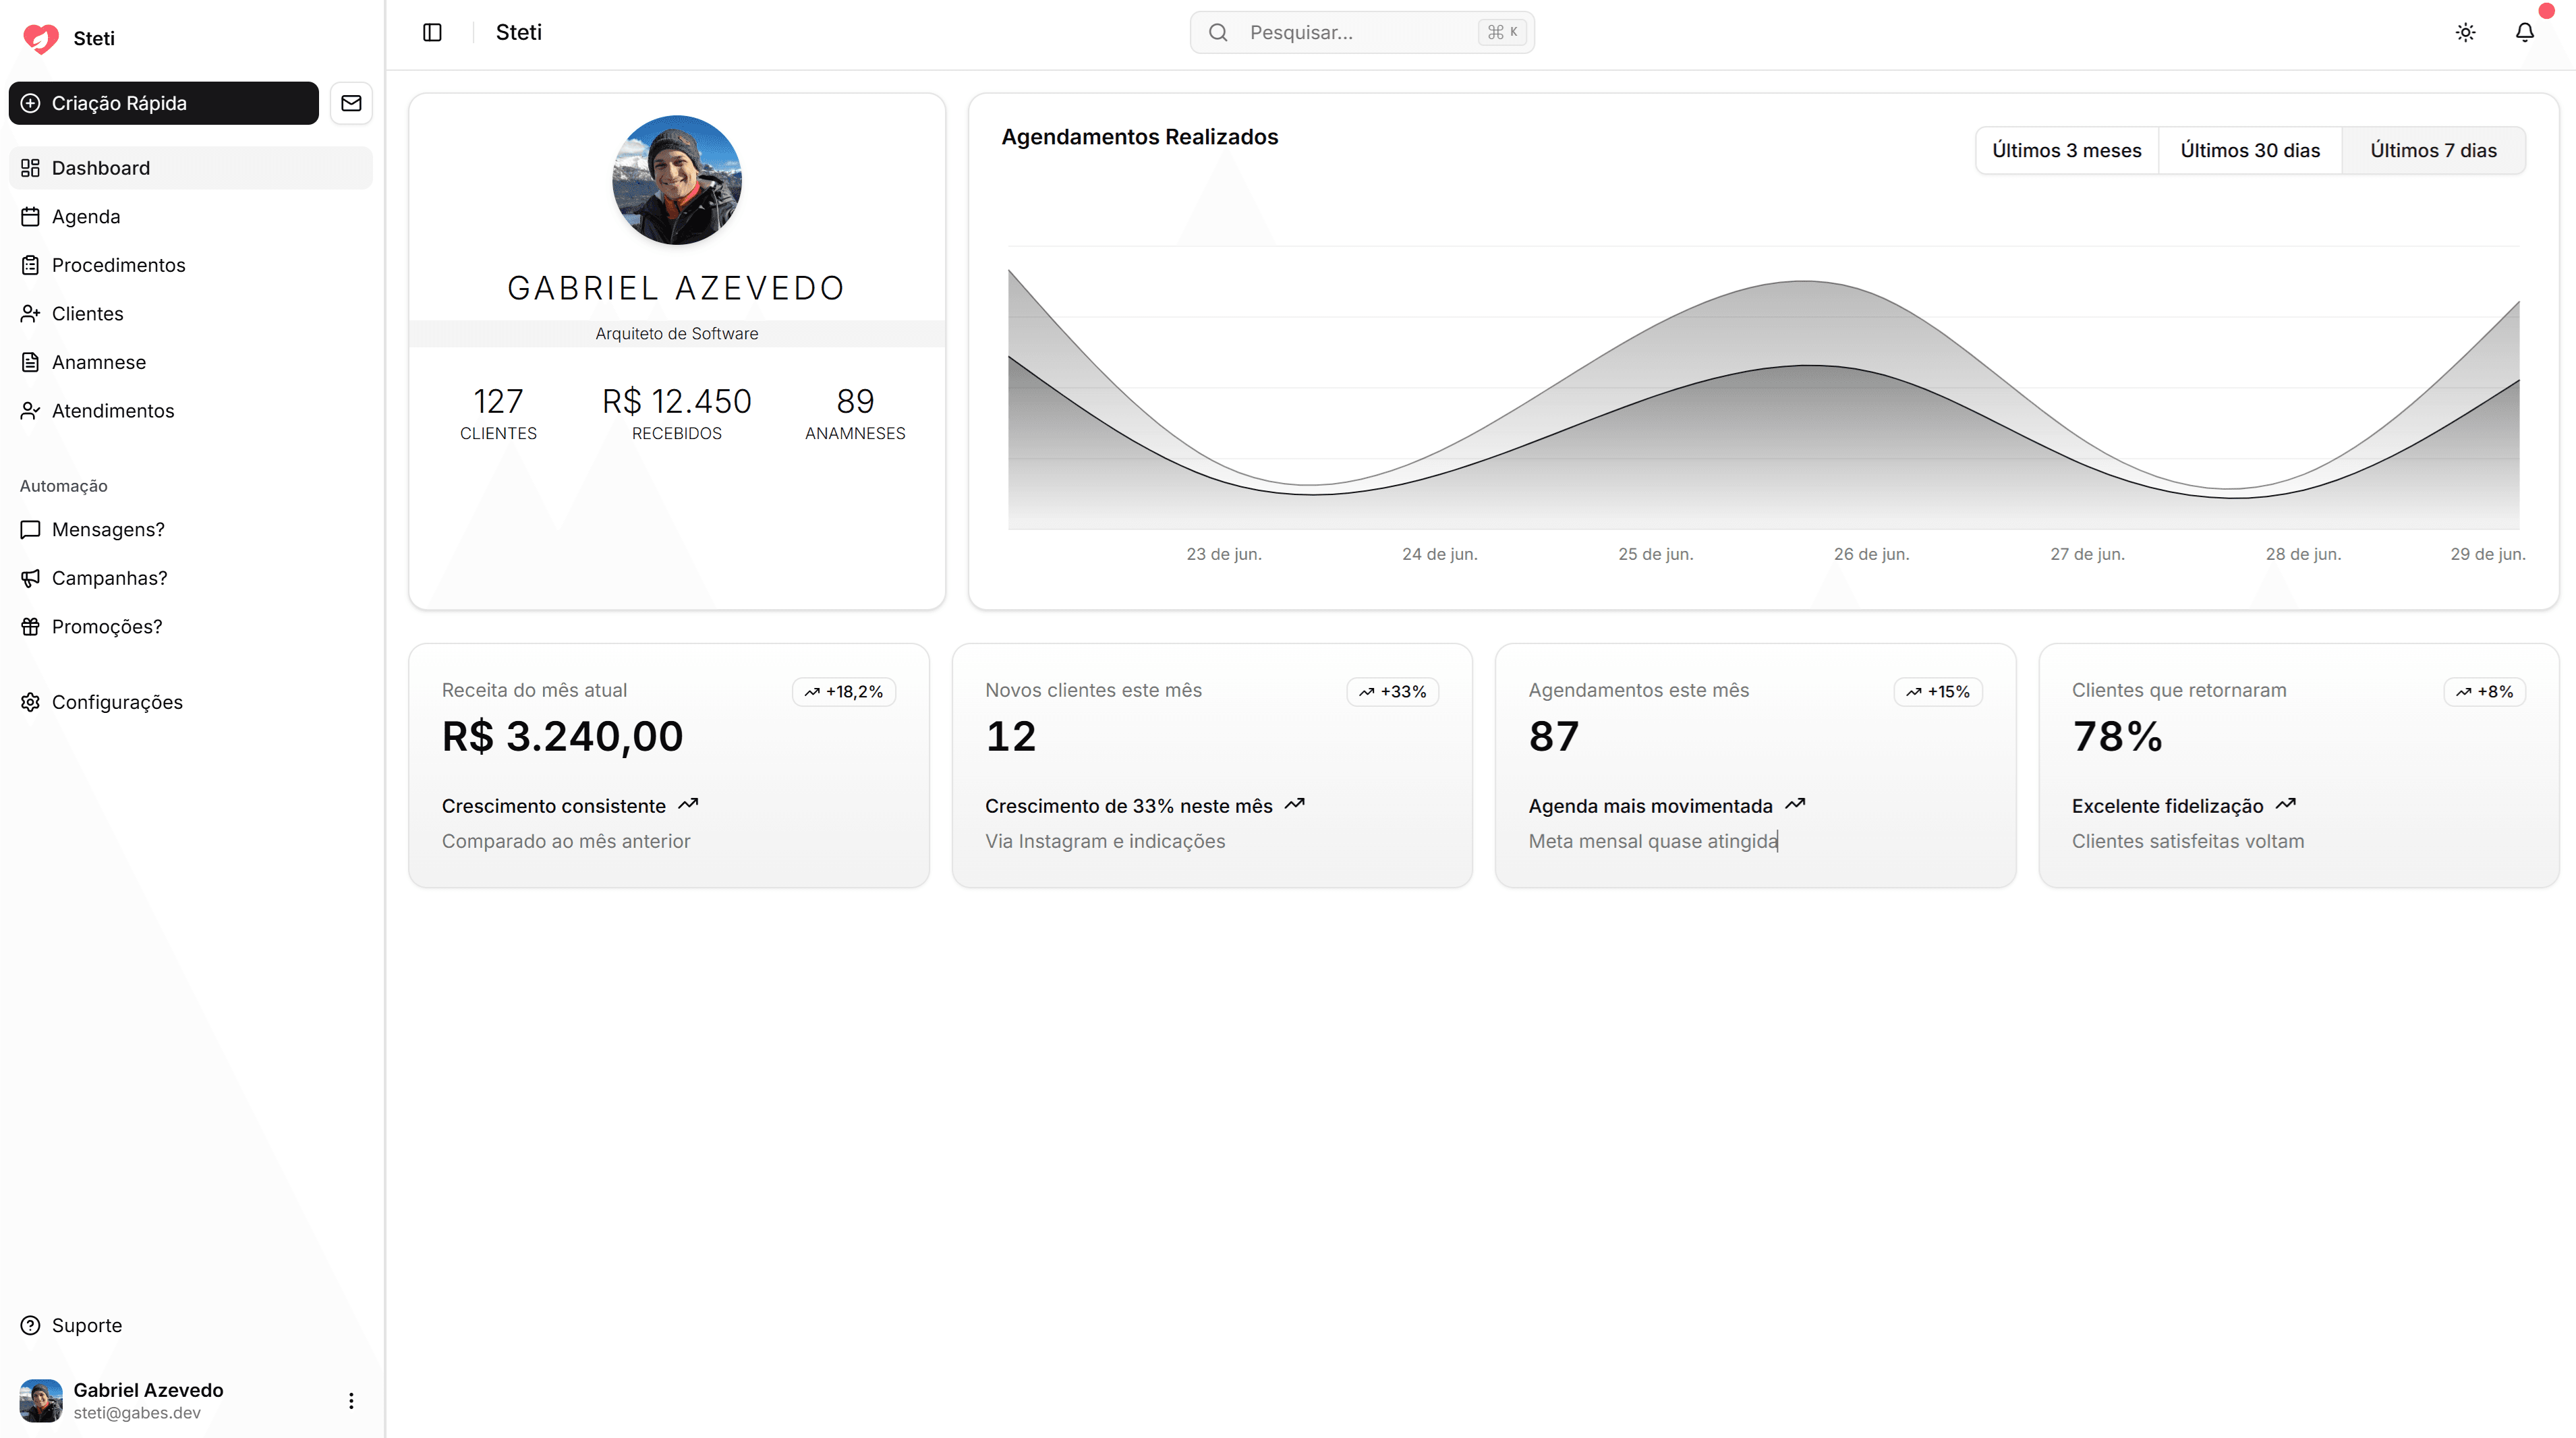Click the Dashboard grid icon
This screenshot has width=2576, height=1438.
[x=30, y=168]
